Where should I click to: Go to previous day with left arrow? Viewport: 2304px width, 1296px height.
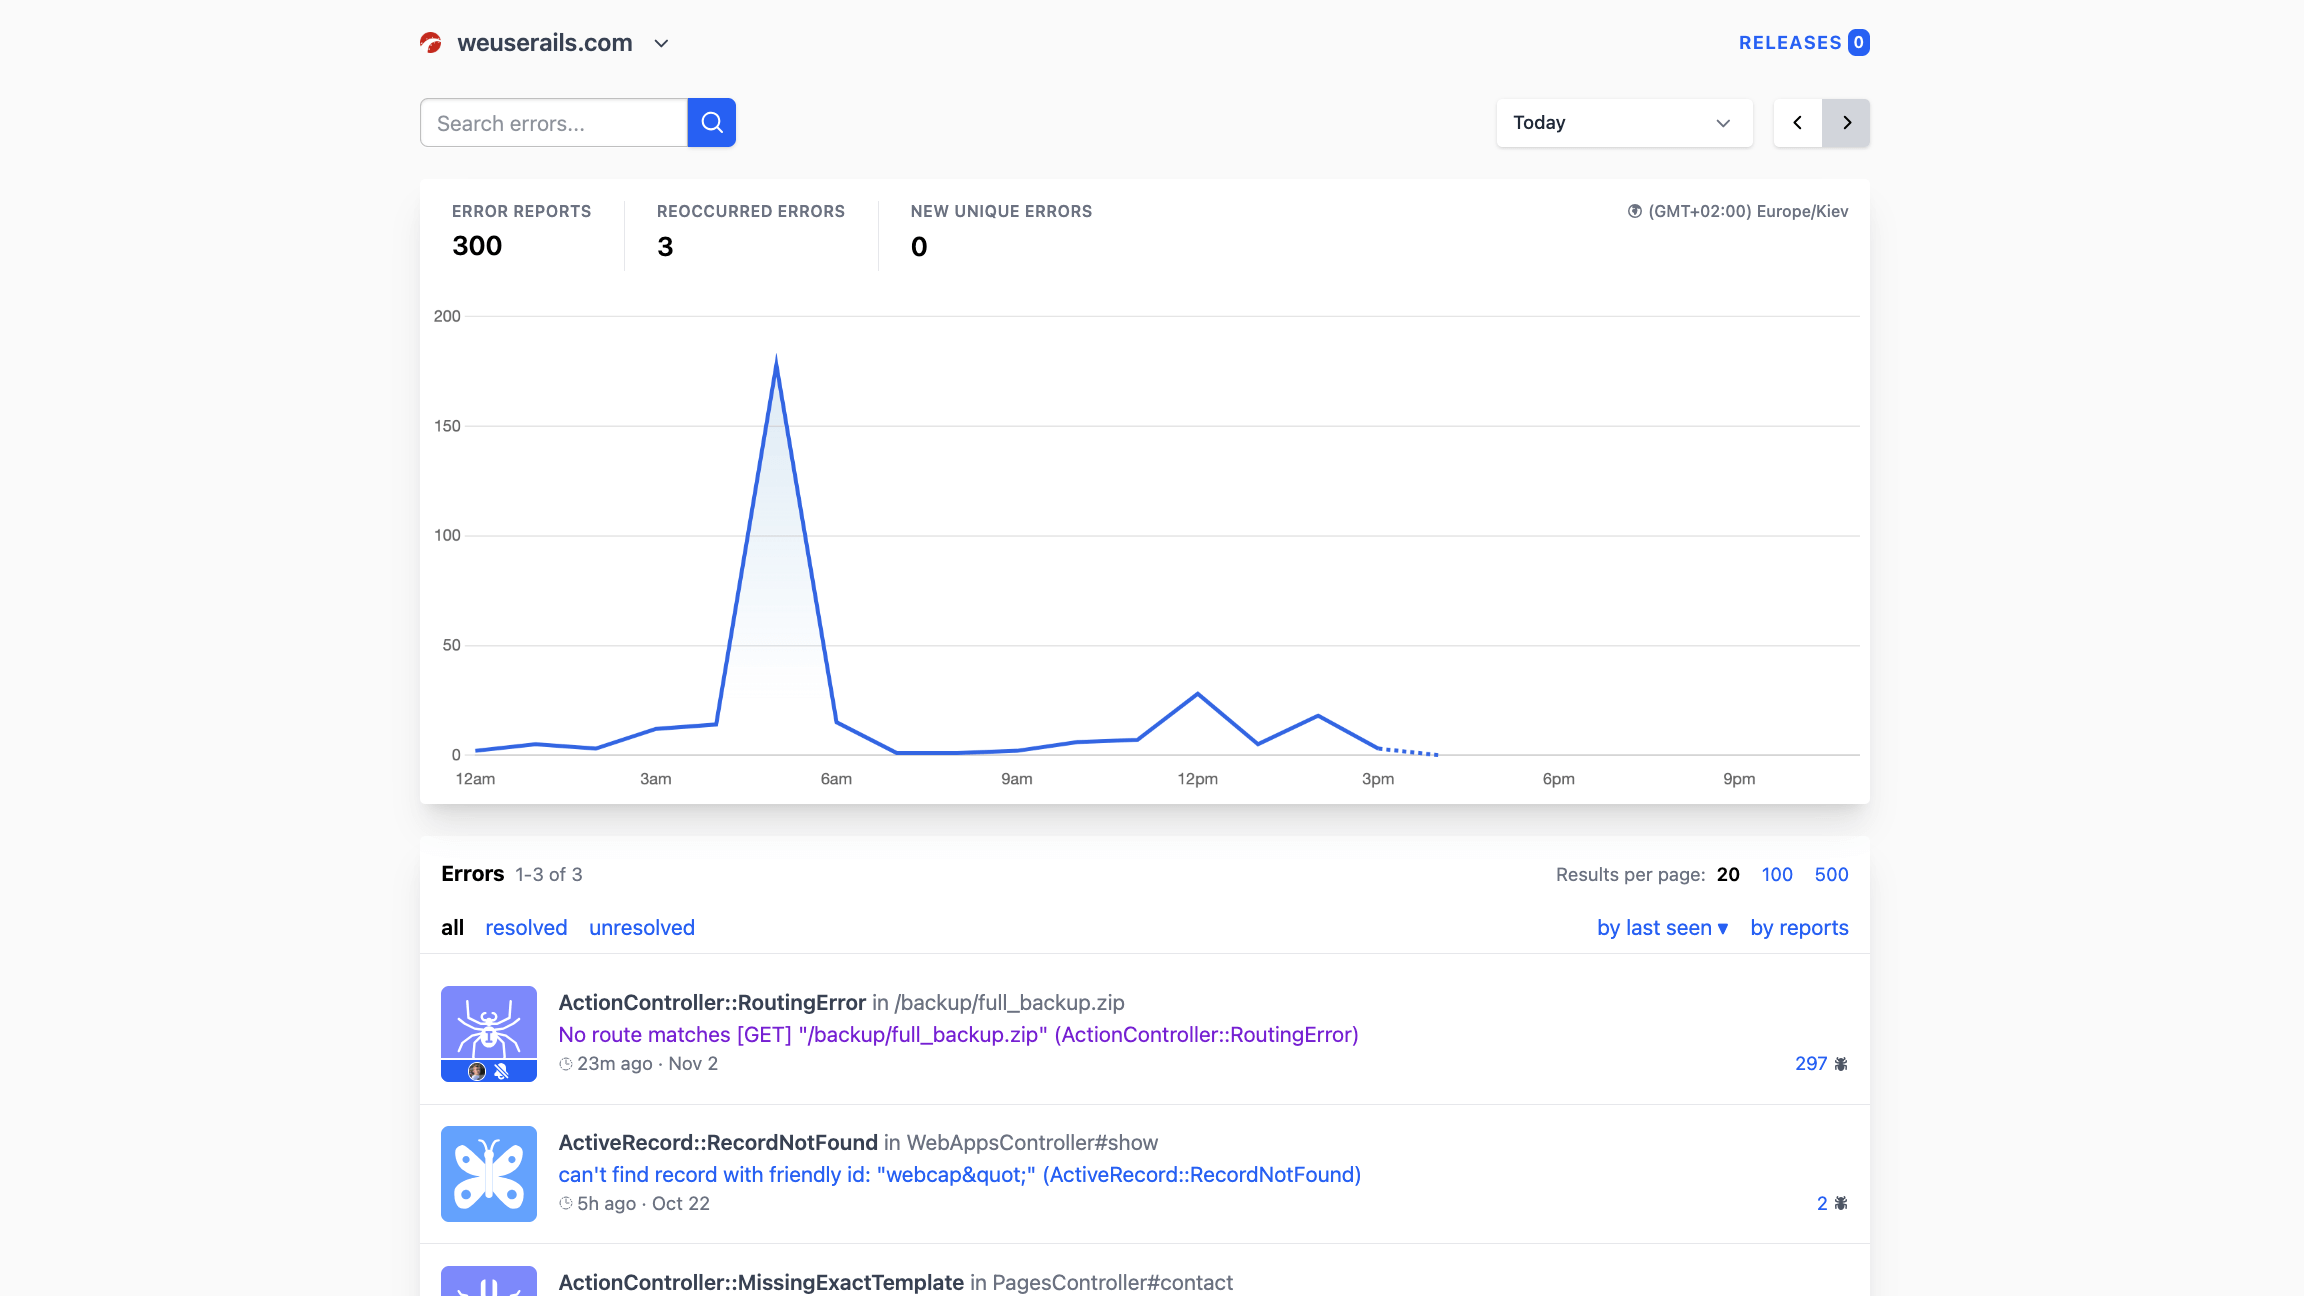1797,122
